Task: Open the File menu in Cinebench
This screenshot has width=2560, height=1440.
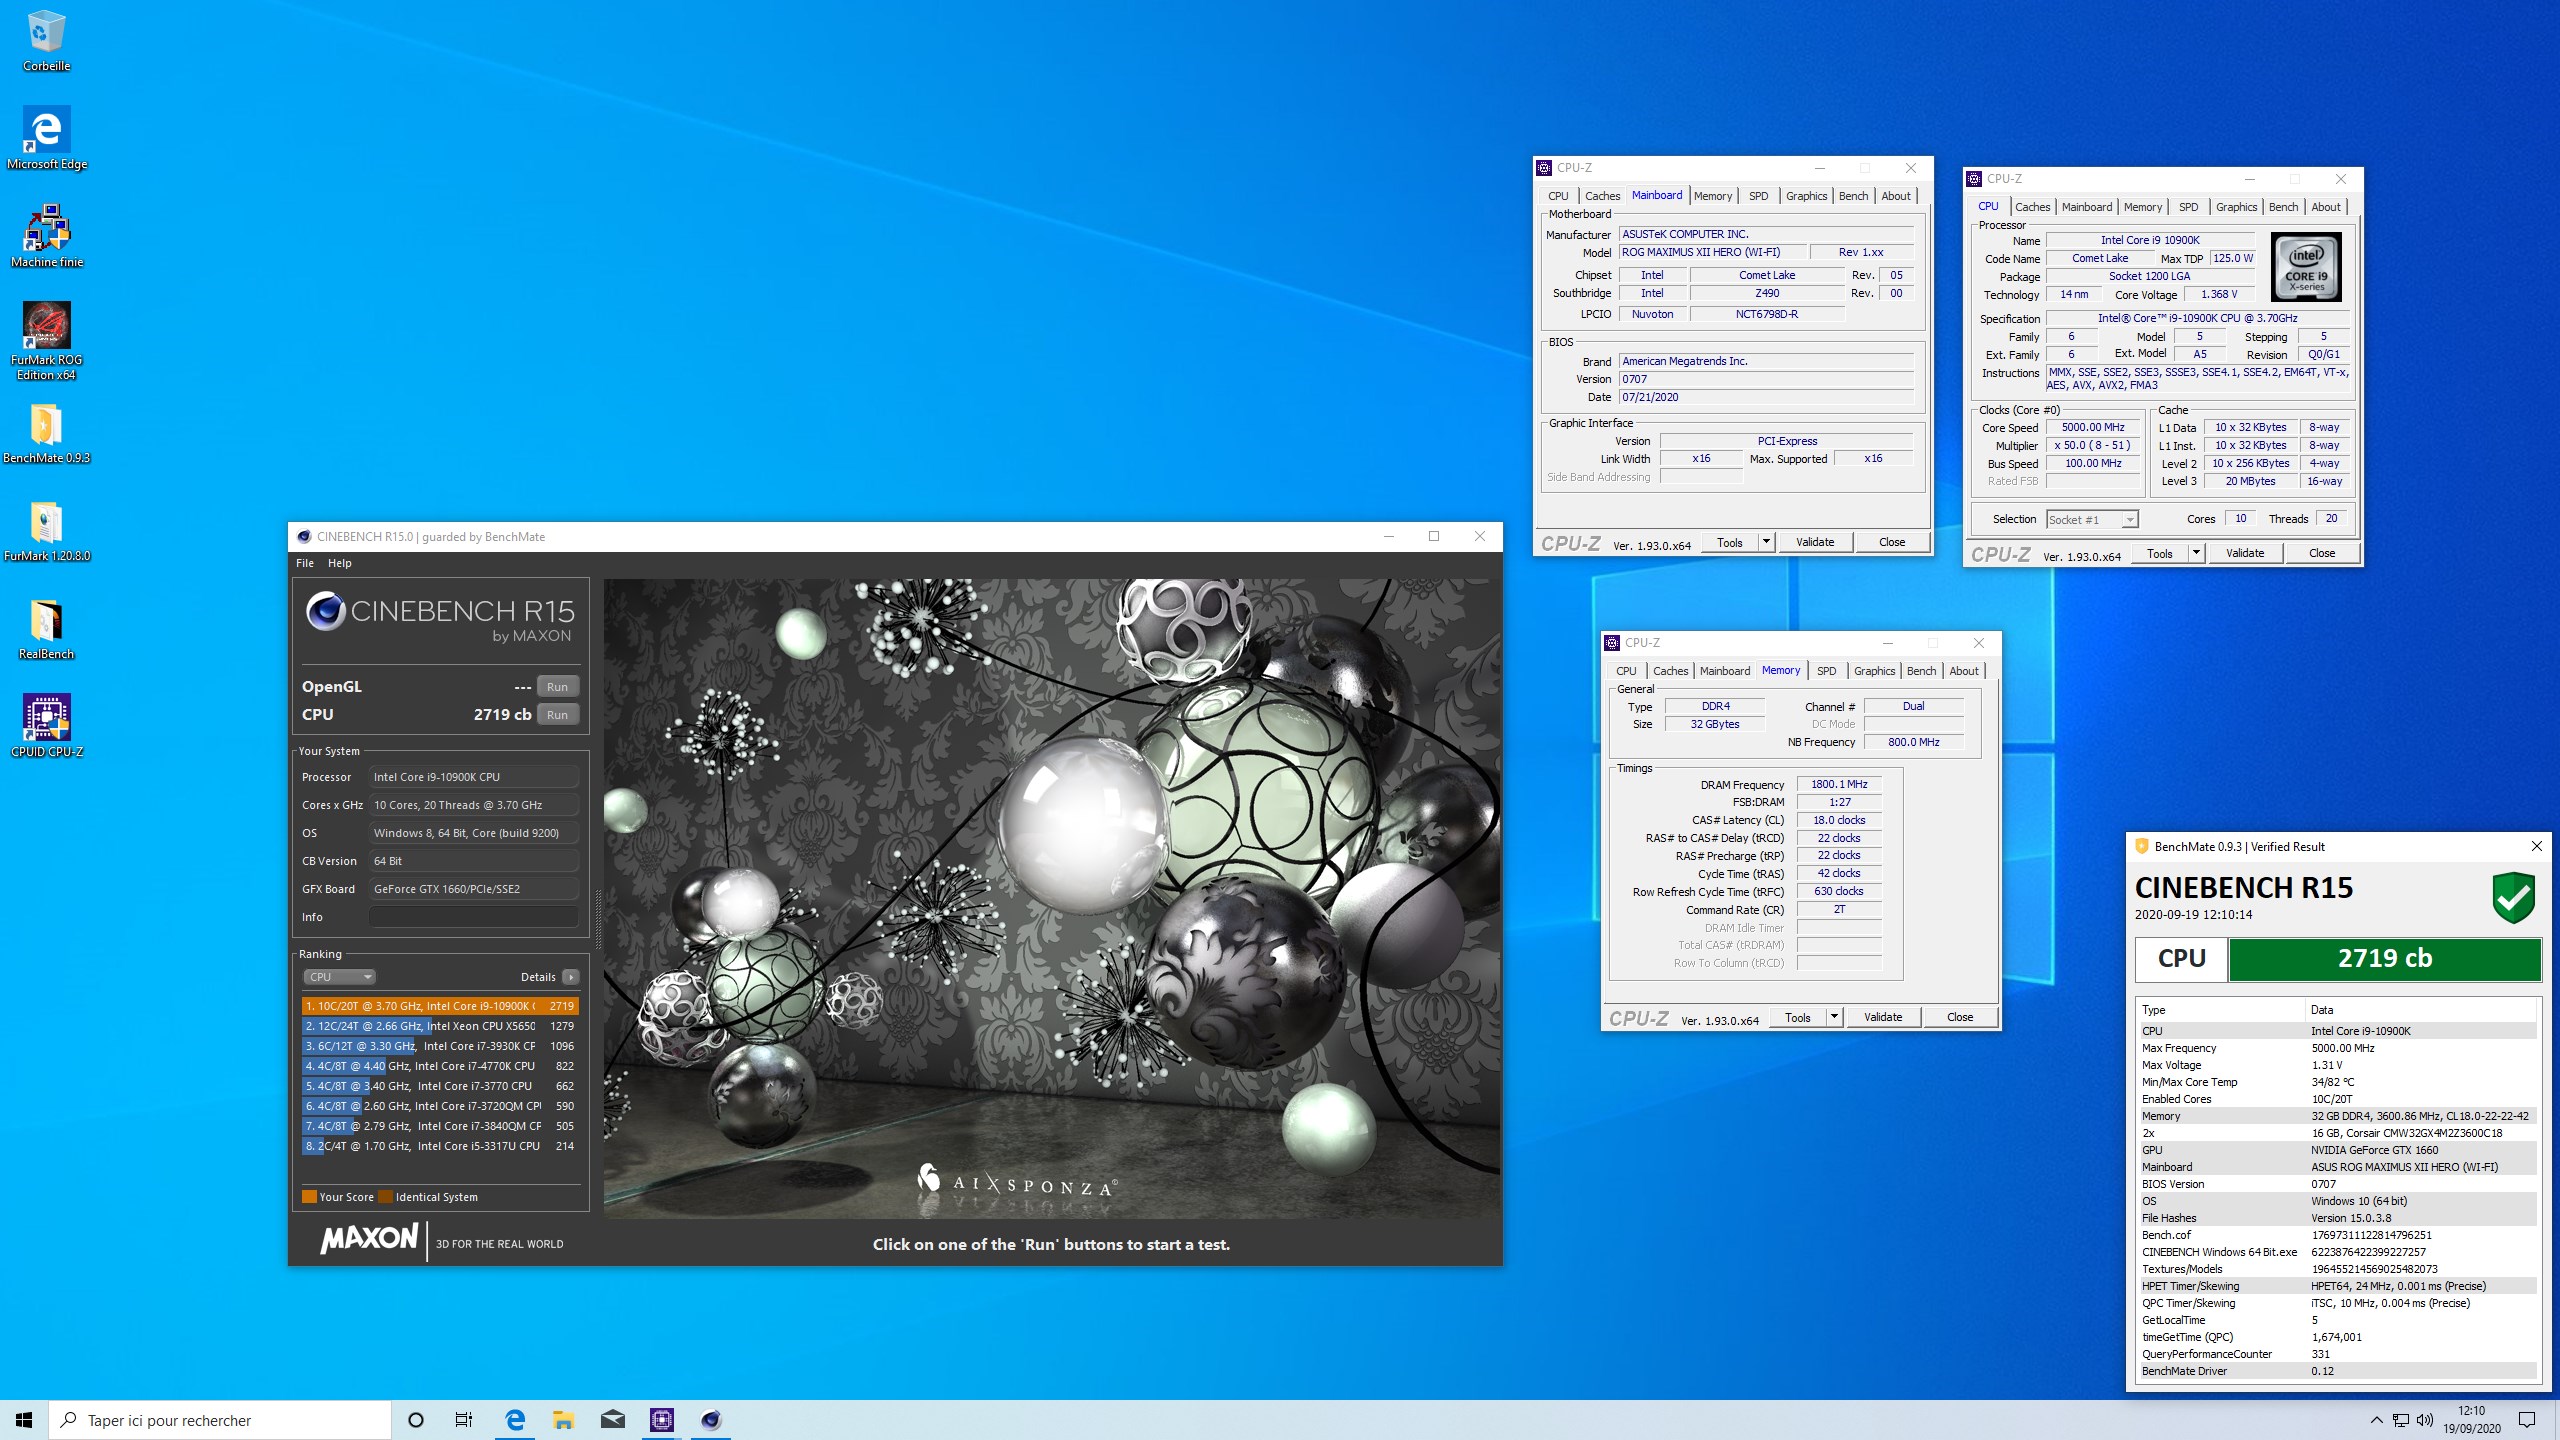Action: pyautogui.click(x=305, y=563)
